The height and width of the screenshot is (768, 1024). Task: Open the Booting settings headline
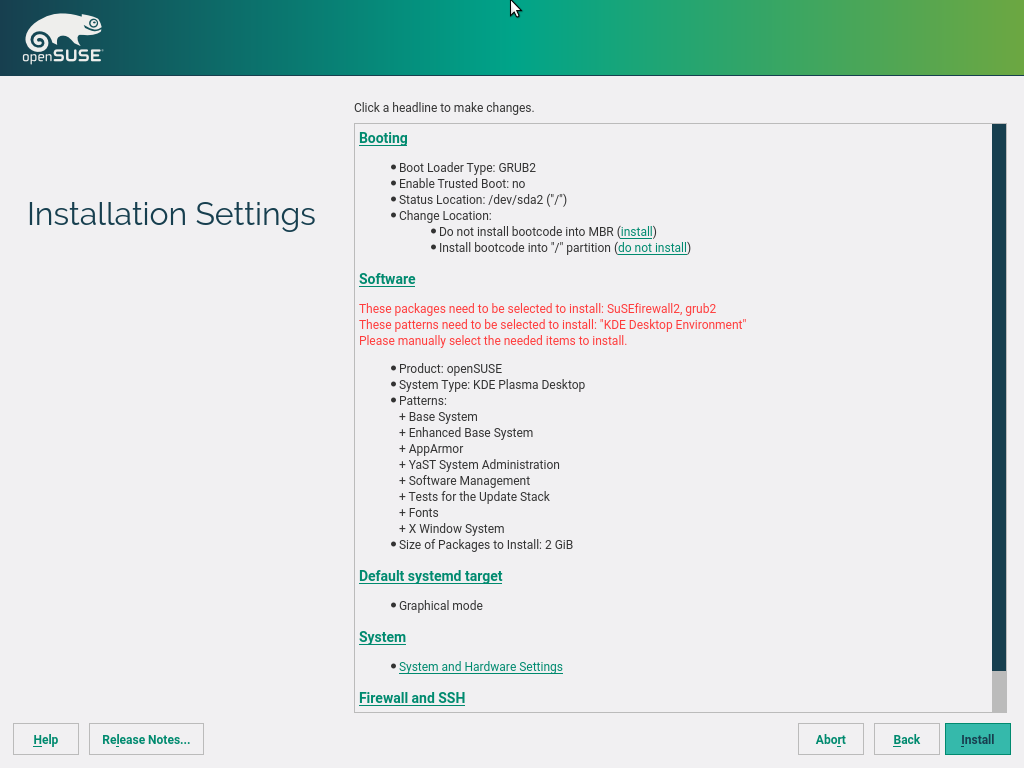pyautogui.click(x=383, y=138)
